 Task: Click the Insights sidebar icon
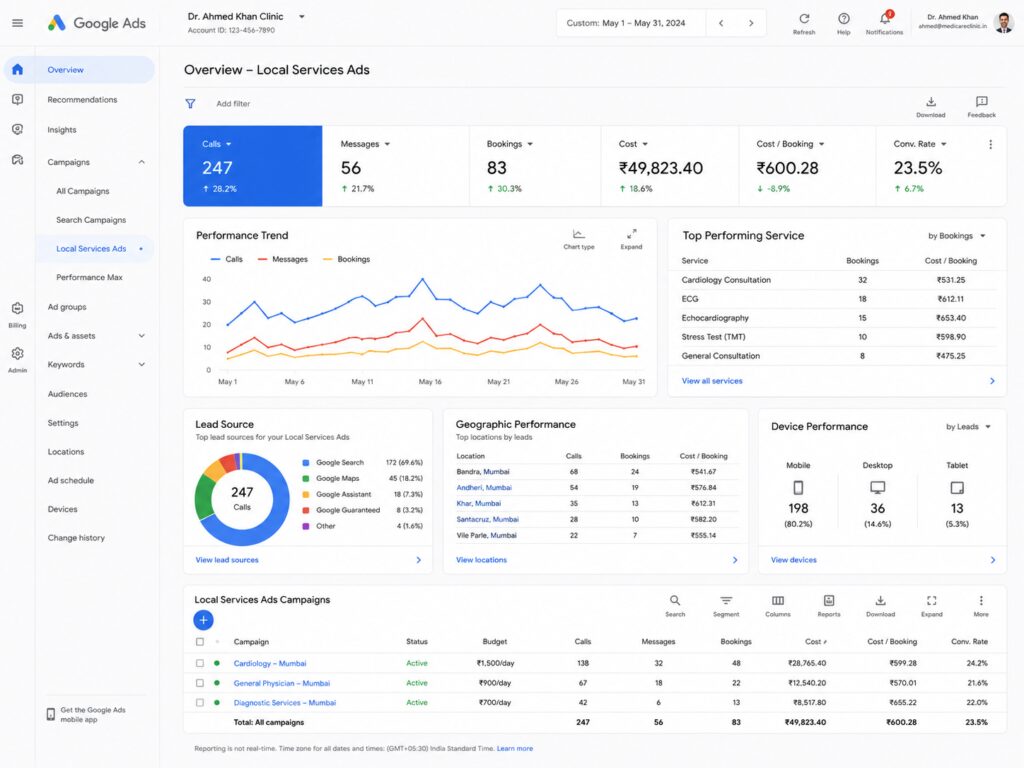point(18,129)
